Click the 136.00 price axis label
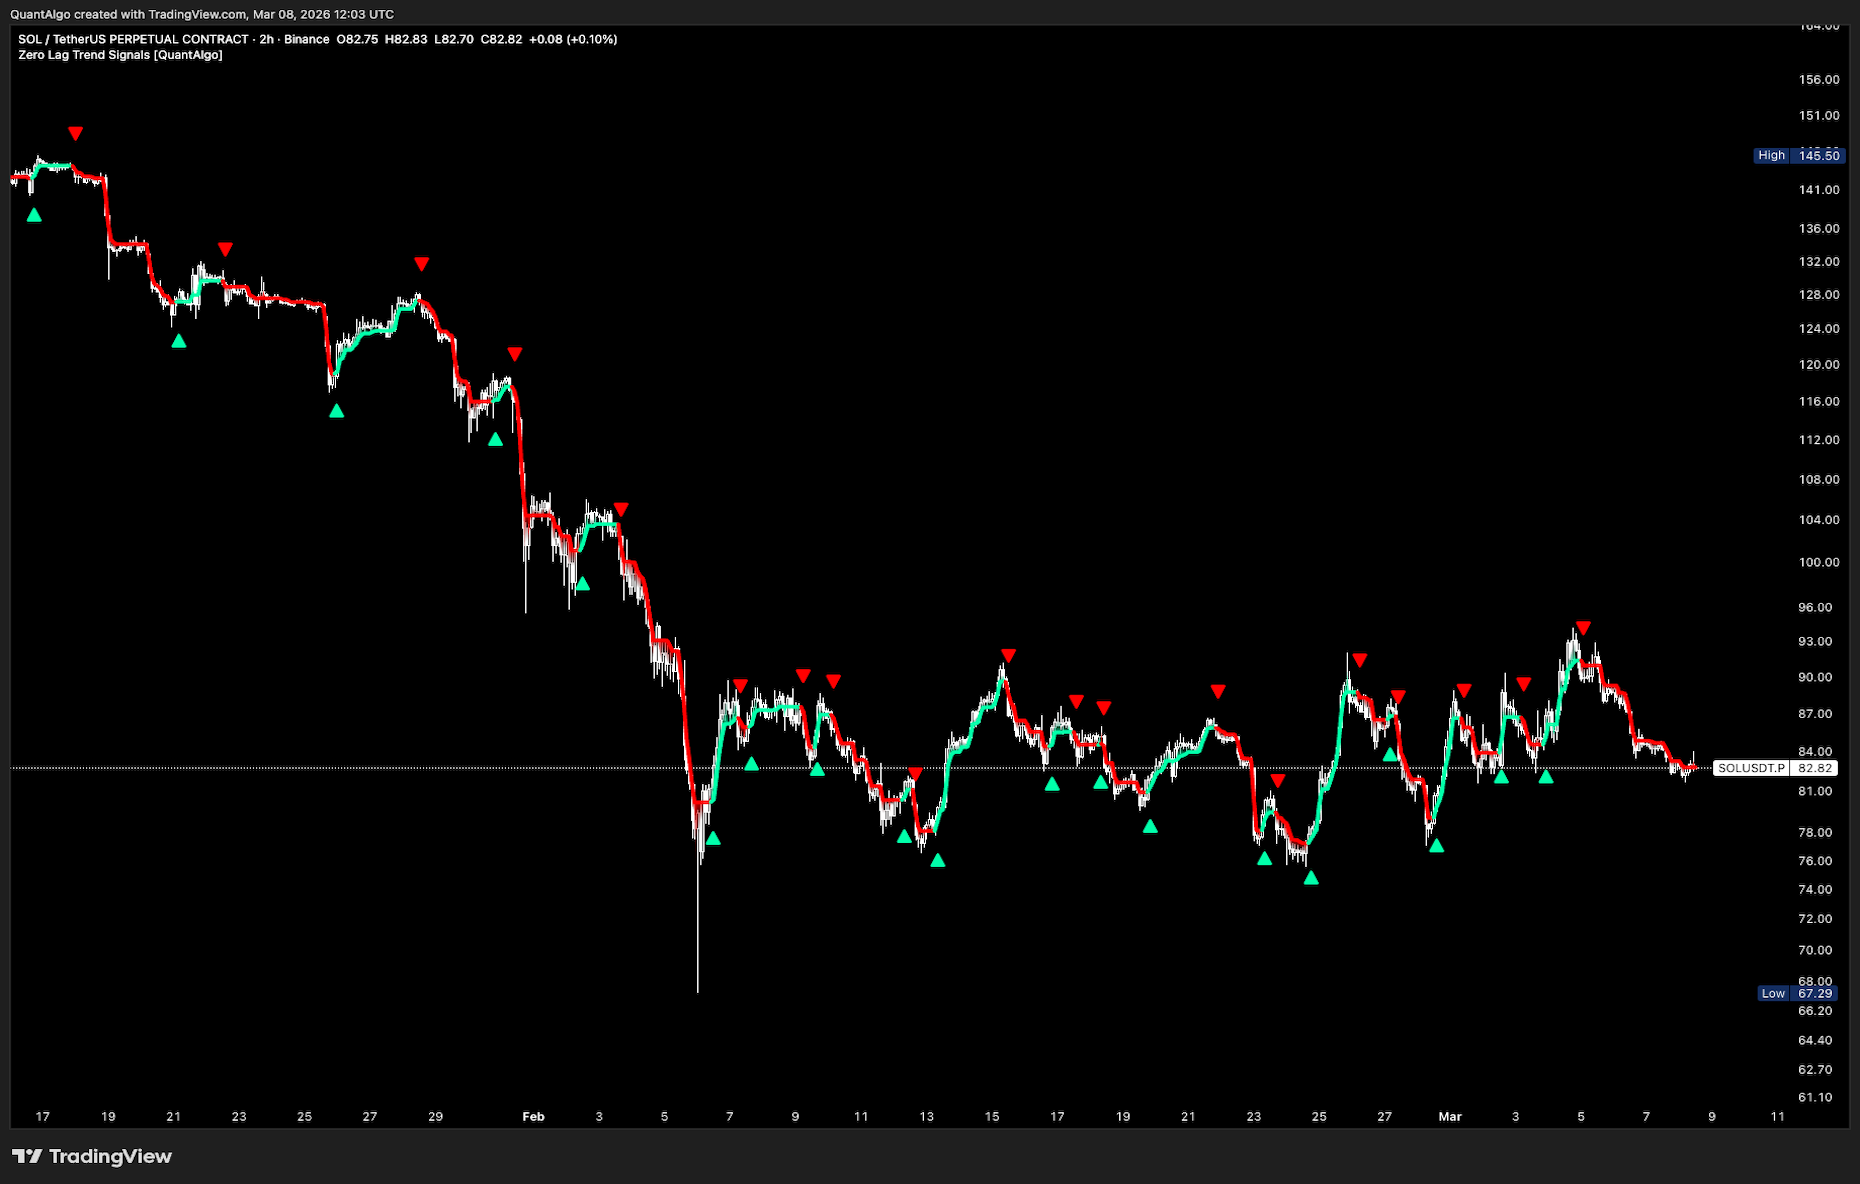Image resolution: width=1860 pixels, height=1184 pixels. coord(1819,228)
